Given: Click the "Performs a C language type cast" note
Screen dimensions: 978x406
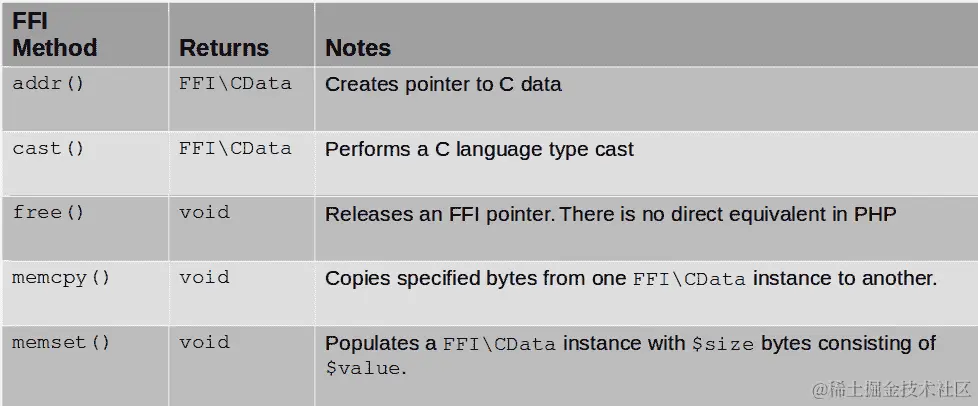Looking at the screenshot, I should (x=479, y=150).
